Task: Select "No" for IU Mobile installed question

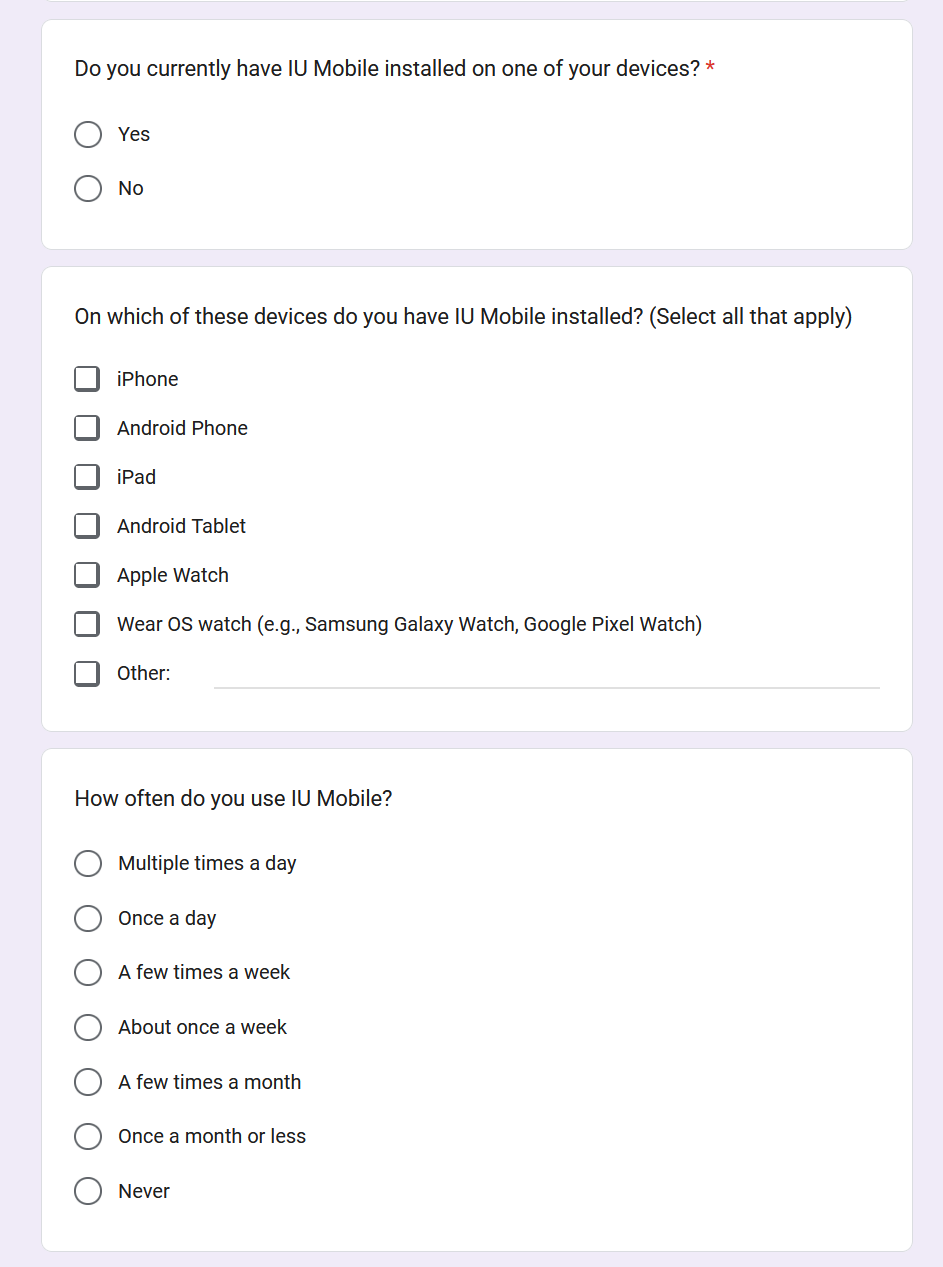Action: [88, 188]
